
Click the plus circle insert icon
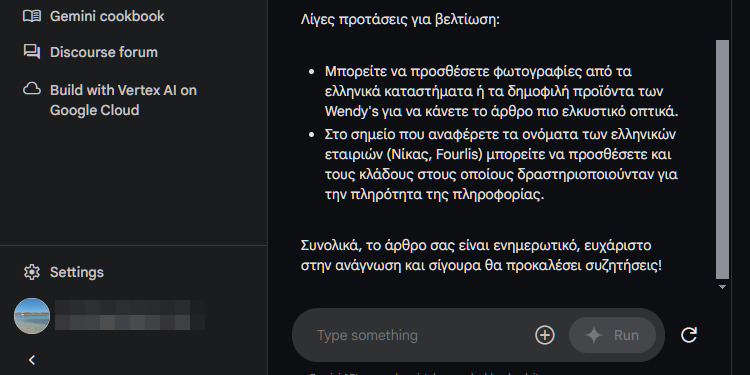tap(545, 335)
